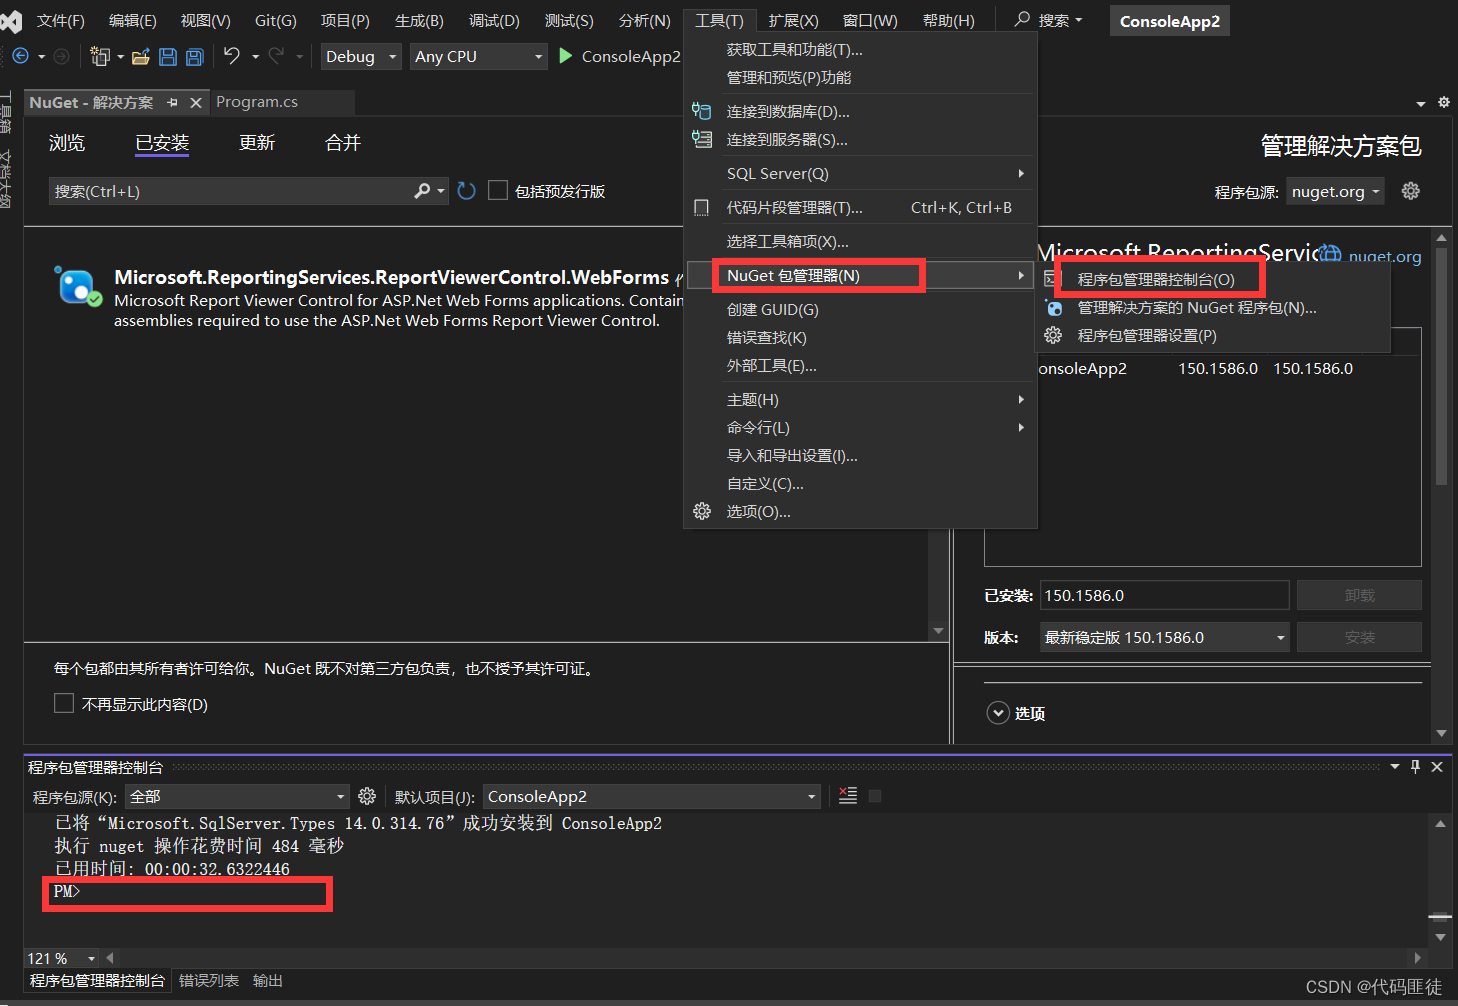Screen dimensions: 1458x1006
Task: Switch to the 错误列表 bottom tab
Action: [x=209, y=980]
